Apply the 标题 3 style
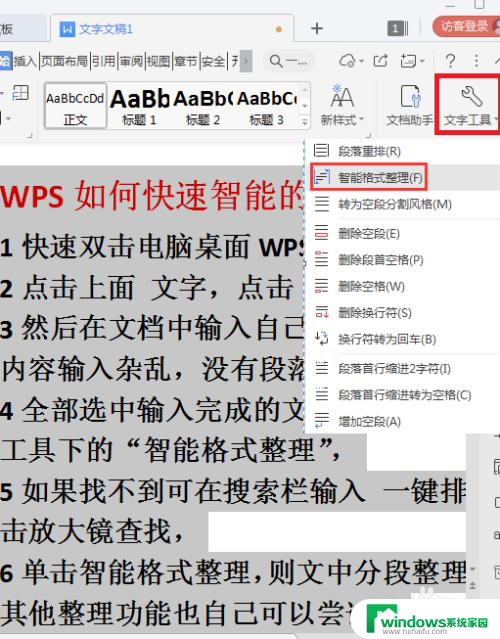 267,106
